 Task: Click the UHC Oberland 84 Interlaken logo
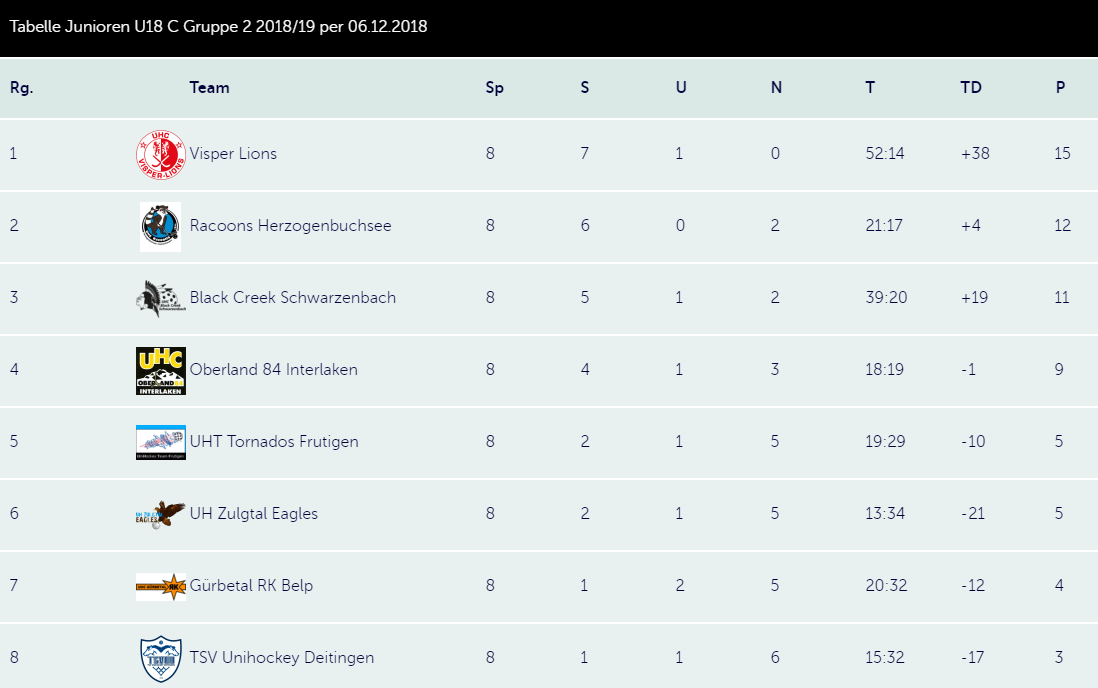(161, 370)
